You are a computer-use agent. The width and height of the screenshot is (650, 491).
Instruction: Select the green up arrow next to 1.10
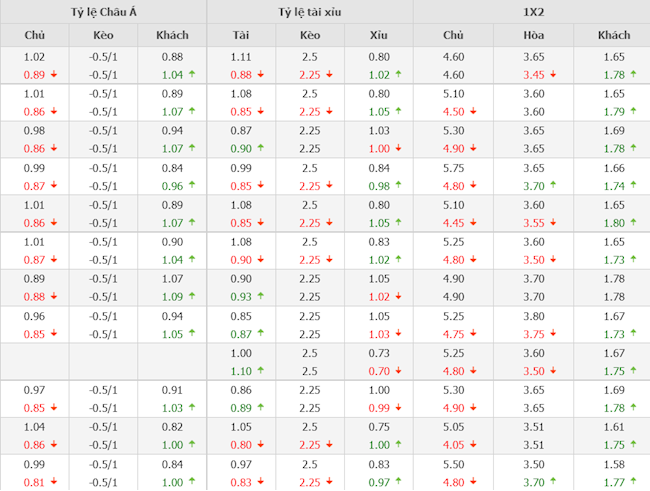pyautogui.click(x=259, y=371)
